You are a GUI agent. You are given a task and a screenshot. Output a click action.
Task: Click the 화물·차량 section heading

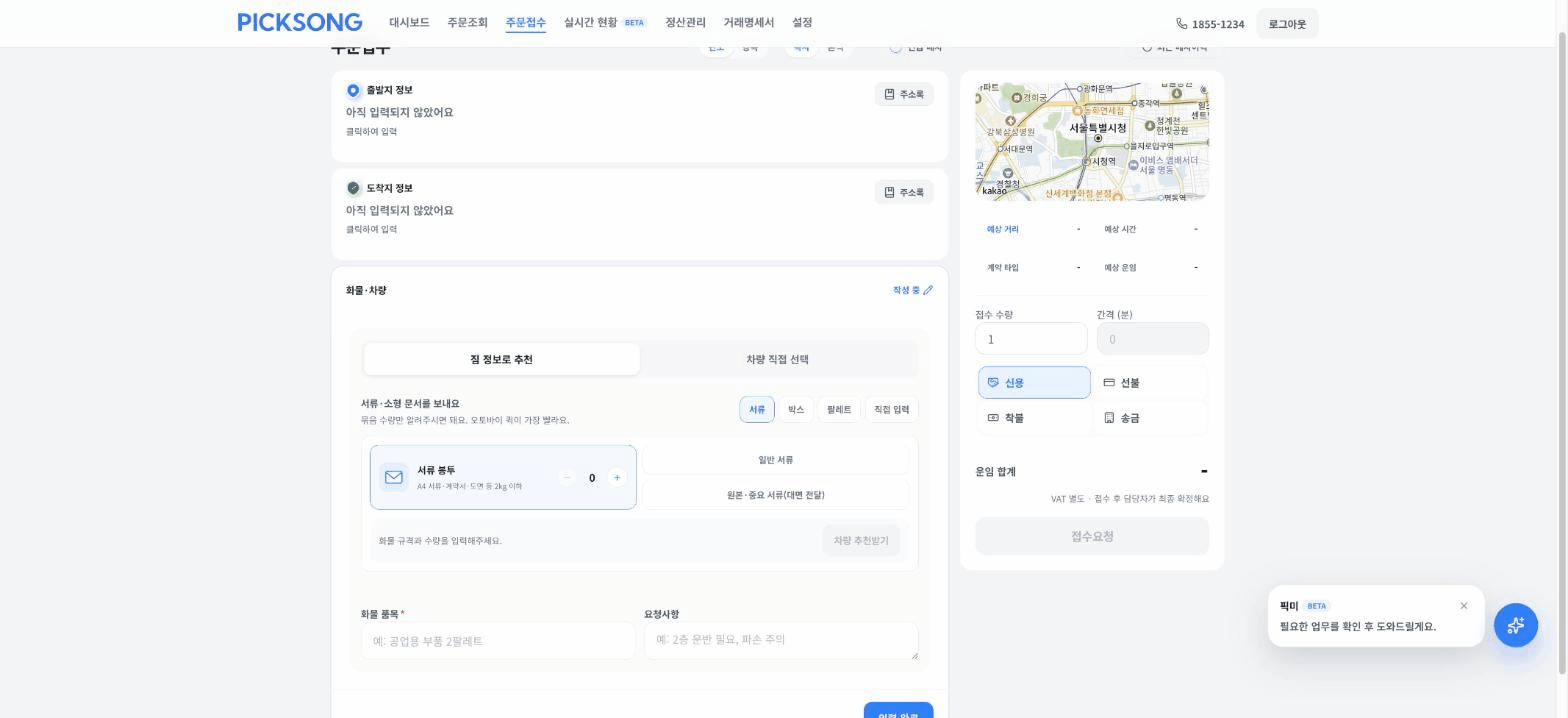[366, 290]
